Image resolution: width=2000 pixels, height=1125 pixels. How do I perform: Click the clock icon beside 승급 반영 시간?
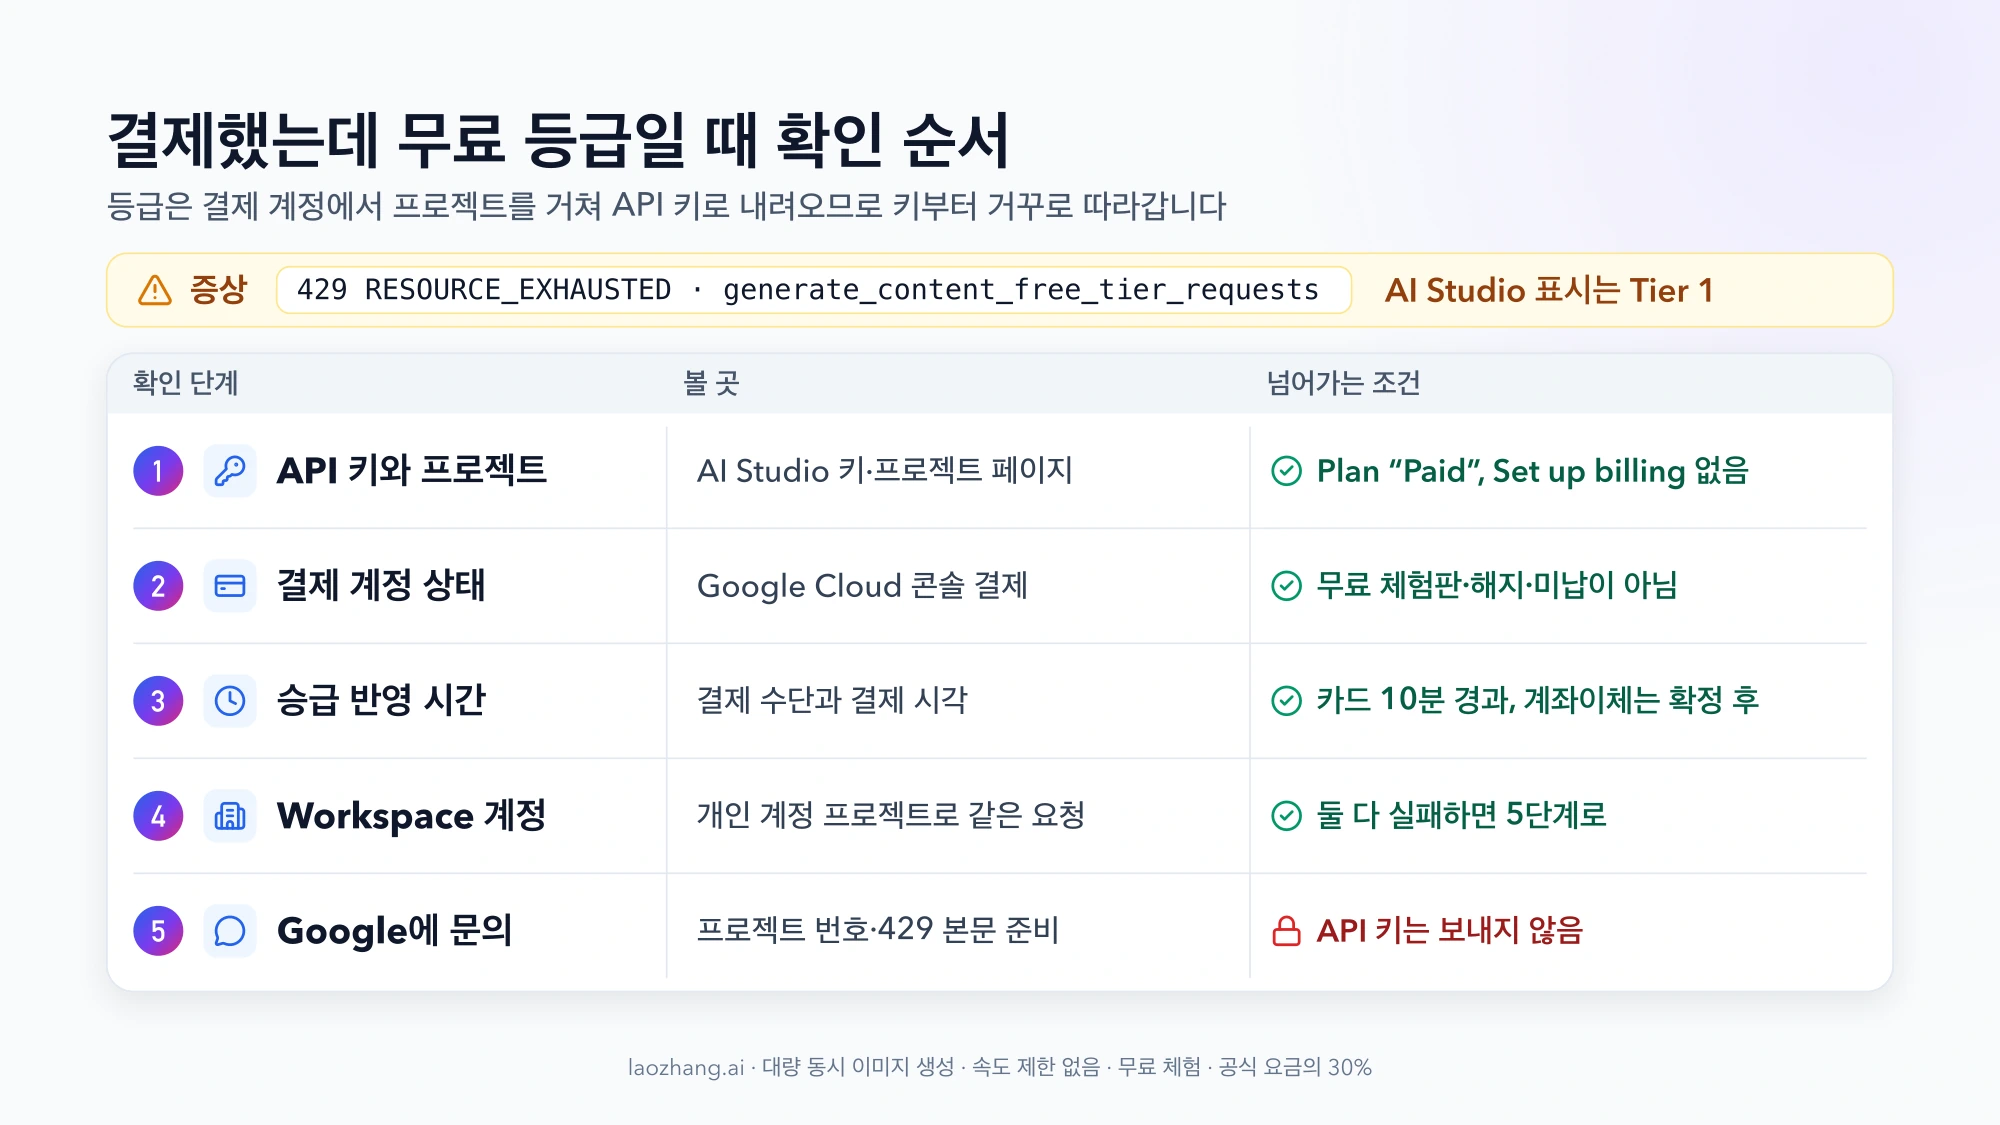230,701
